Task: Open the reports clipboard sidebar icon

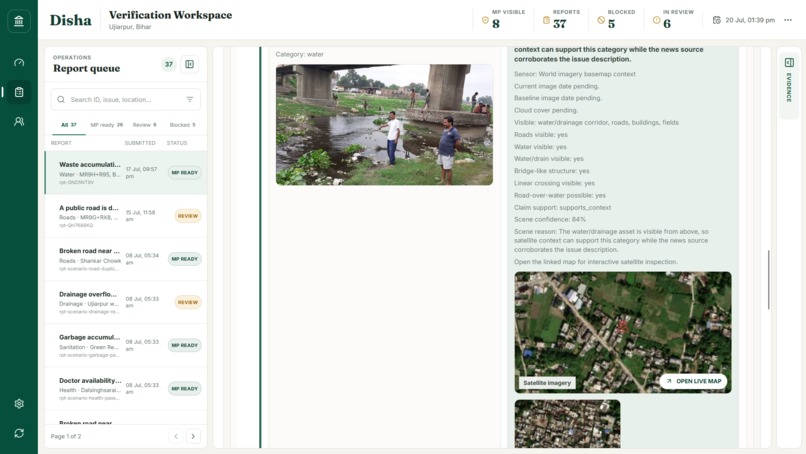Action: (x=19, y=92)
